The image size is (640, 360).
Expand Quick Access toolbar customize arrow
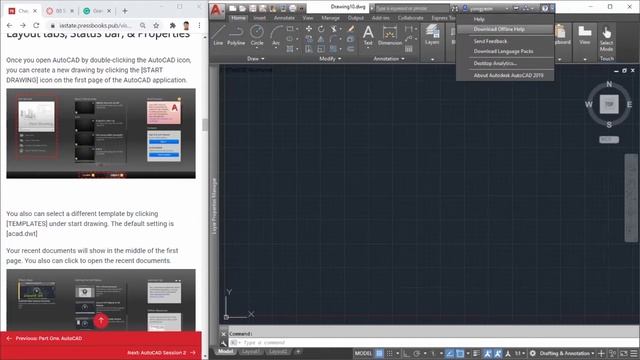(302, 8)
